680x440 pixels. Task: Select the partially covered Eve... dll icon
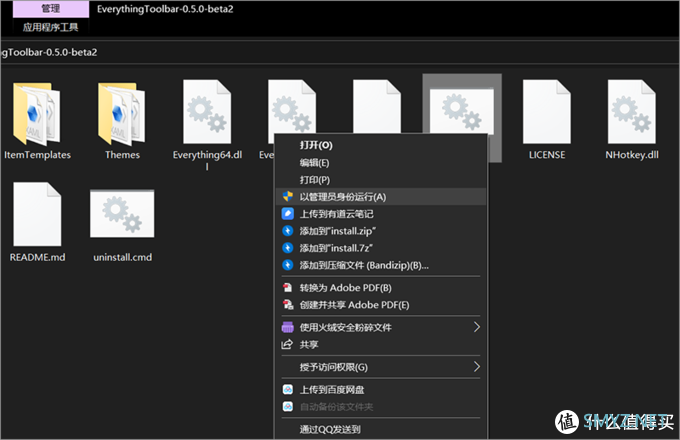292,106
